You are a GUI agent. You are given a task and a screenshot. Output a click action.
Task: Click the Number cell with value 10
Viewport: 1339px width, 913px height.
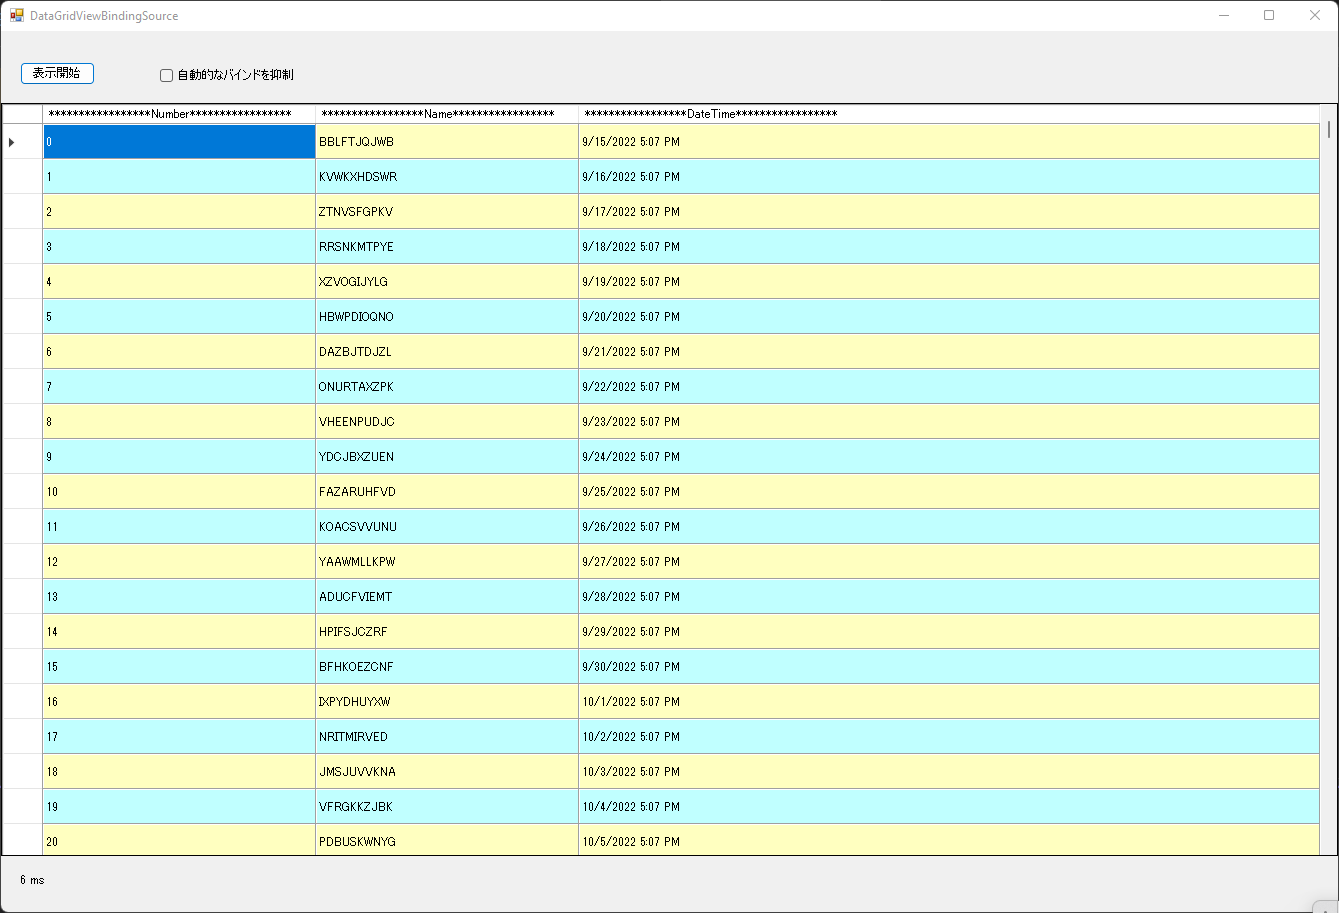(178, 491)
